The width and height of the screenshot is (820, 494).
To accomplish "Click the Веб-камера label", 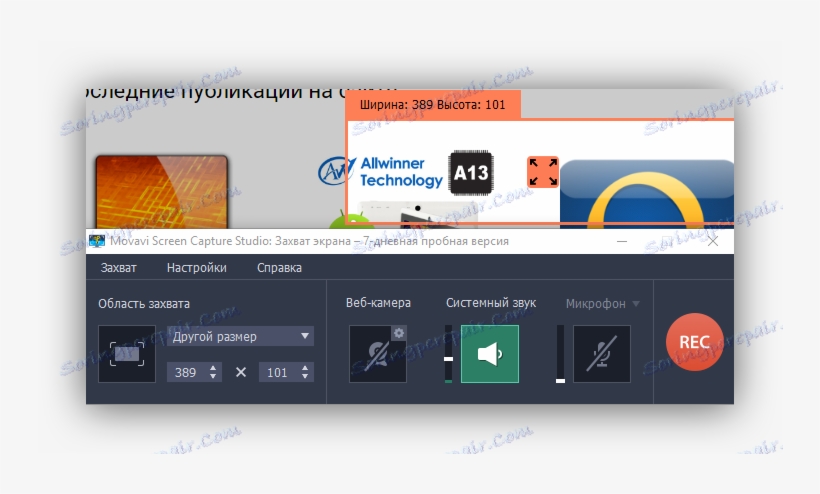I will 378,303.
